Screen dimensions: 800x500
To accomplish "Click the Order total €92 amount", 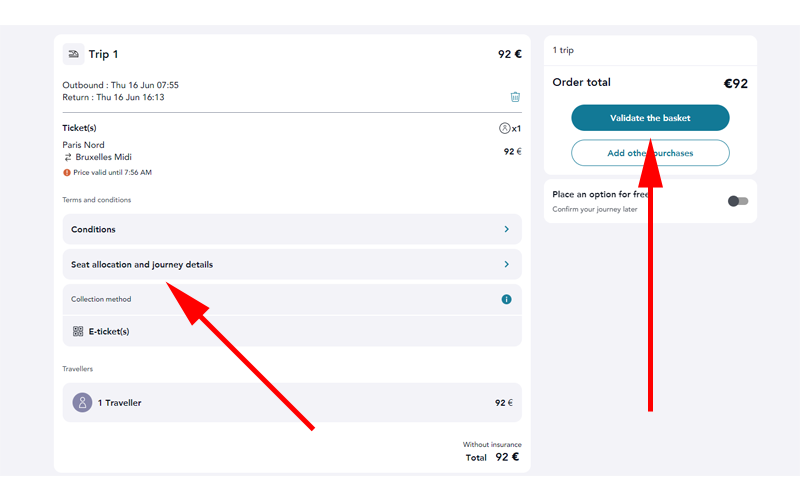I will tap(736, 84).
